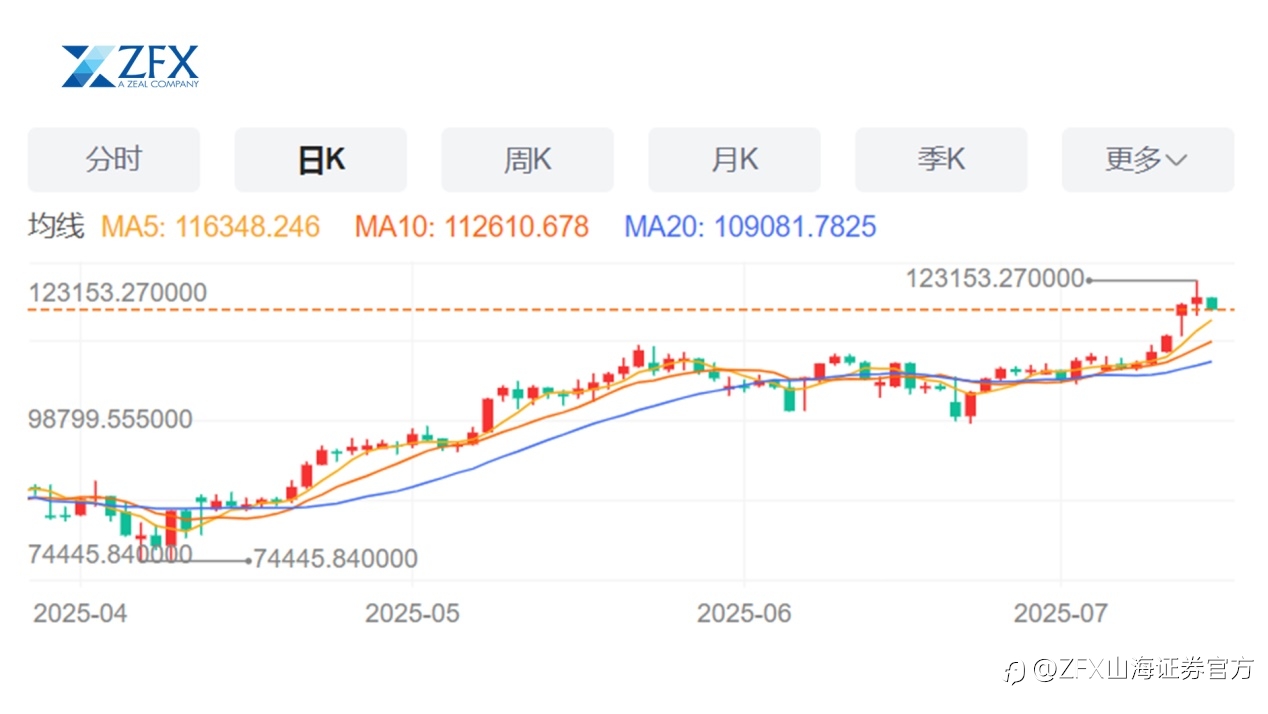Viewport: 1268px width, 714px height.
Task: Click the 2025-04 date axis label
Action: [80, 612]
